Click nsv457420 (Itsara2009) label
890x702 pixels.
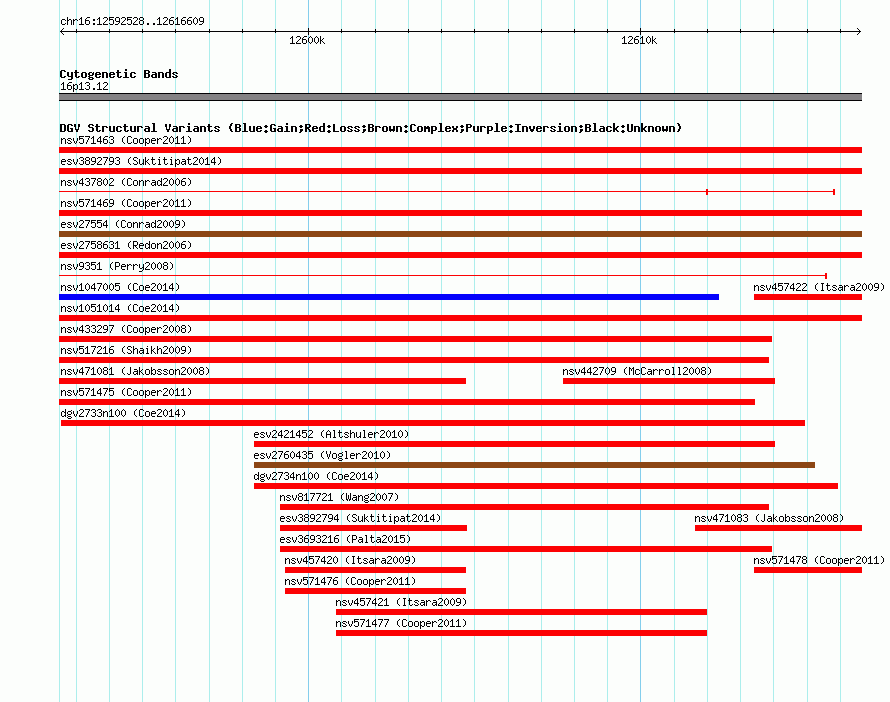coord(350,560)
